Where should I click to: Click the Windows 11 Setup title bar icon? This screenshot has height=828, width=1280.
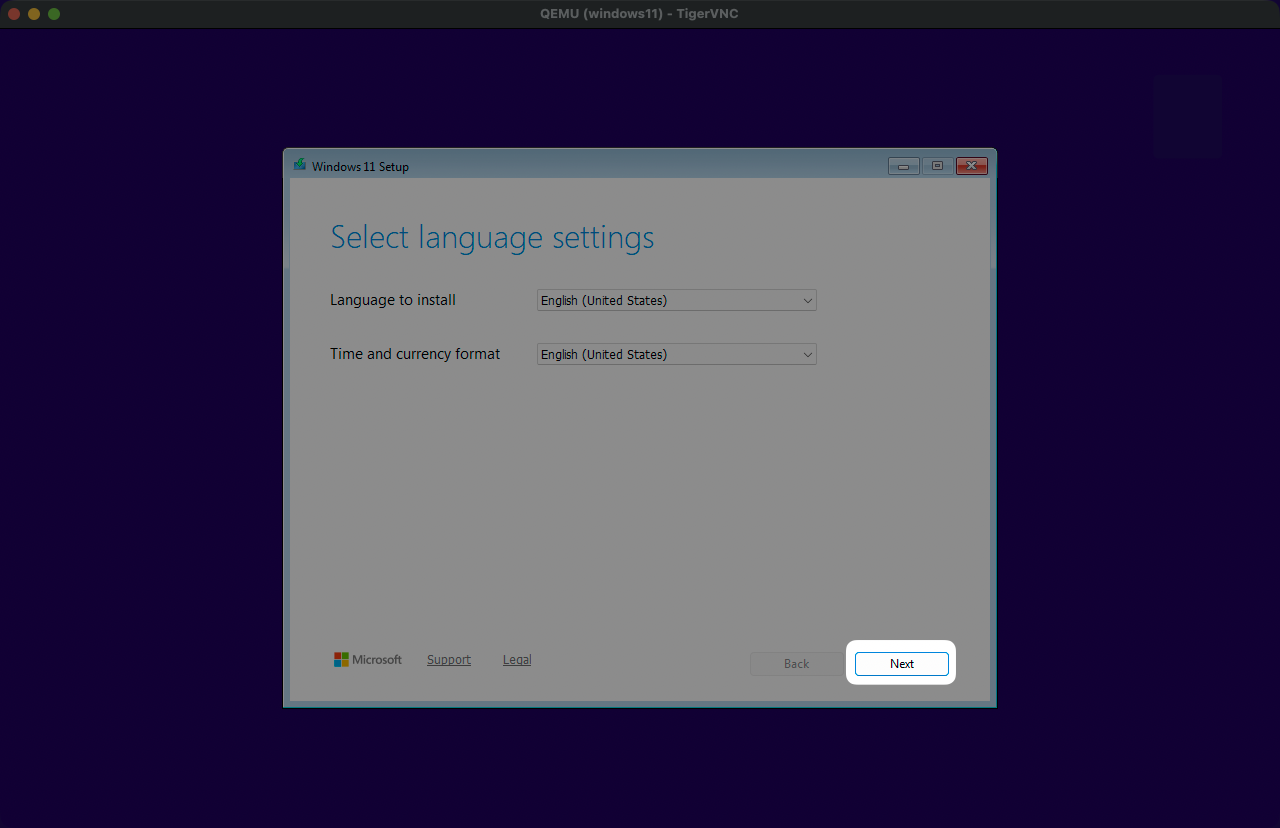click(x=299, y=165)
